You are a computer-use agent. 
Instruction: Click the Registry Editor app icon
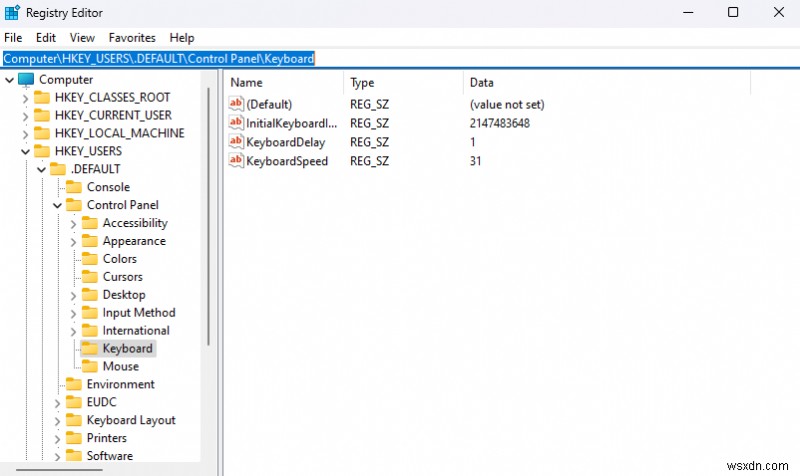click(12, 12)
